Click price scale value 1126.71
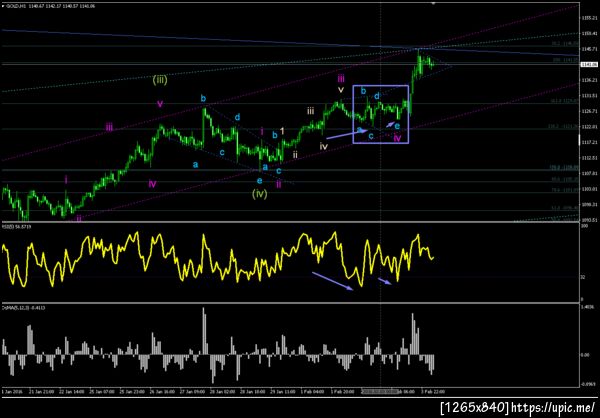This screenshot has width=600, height=418. [589, 111]
